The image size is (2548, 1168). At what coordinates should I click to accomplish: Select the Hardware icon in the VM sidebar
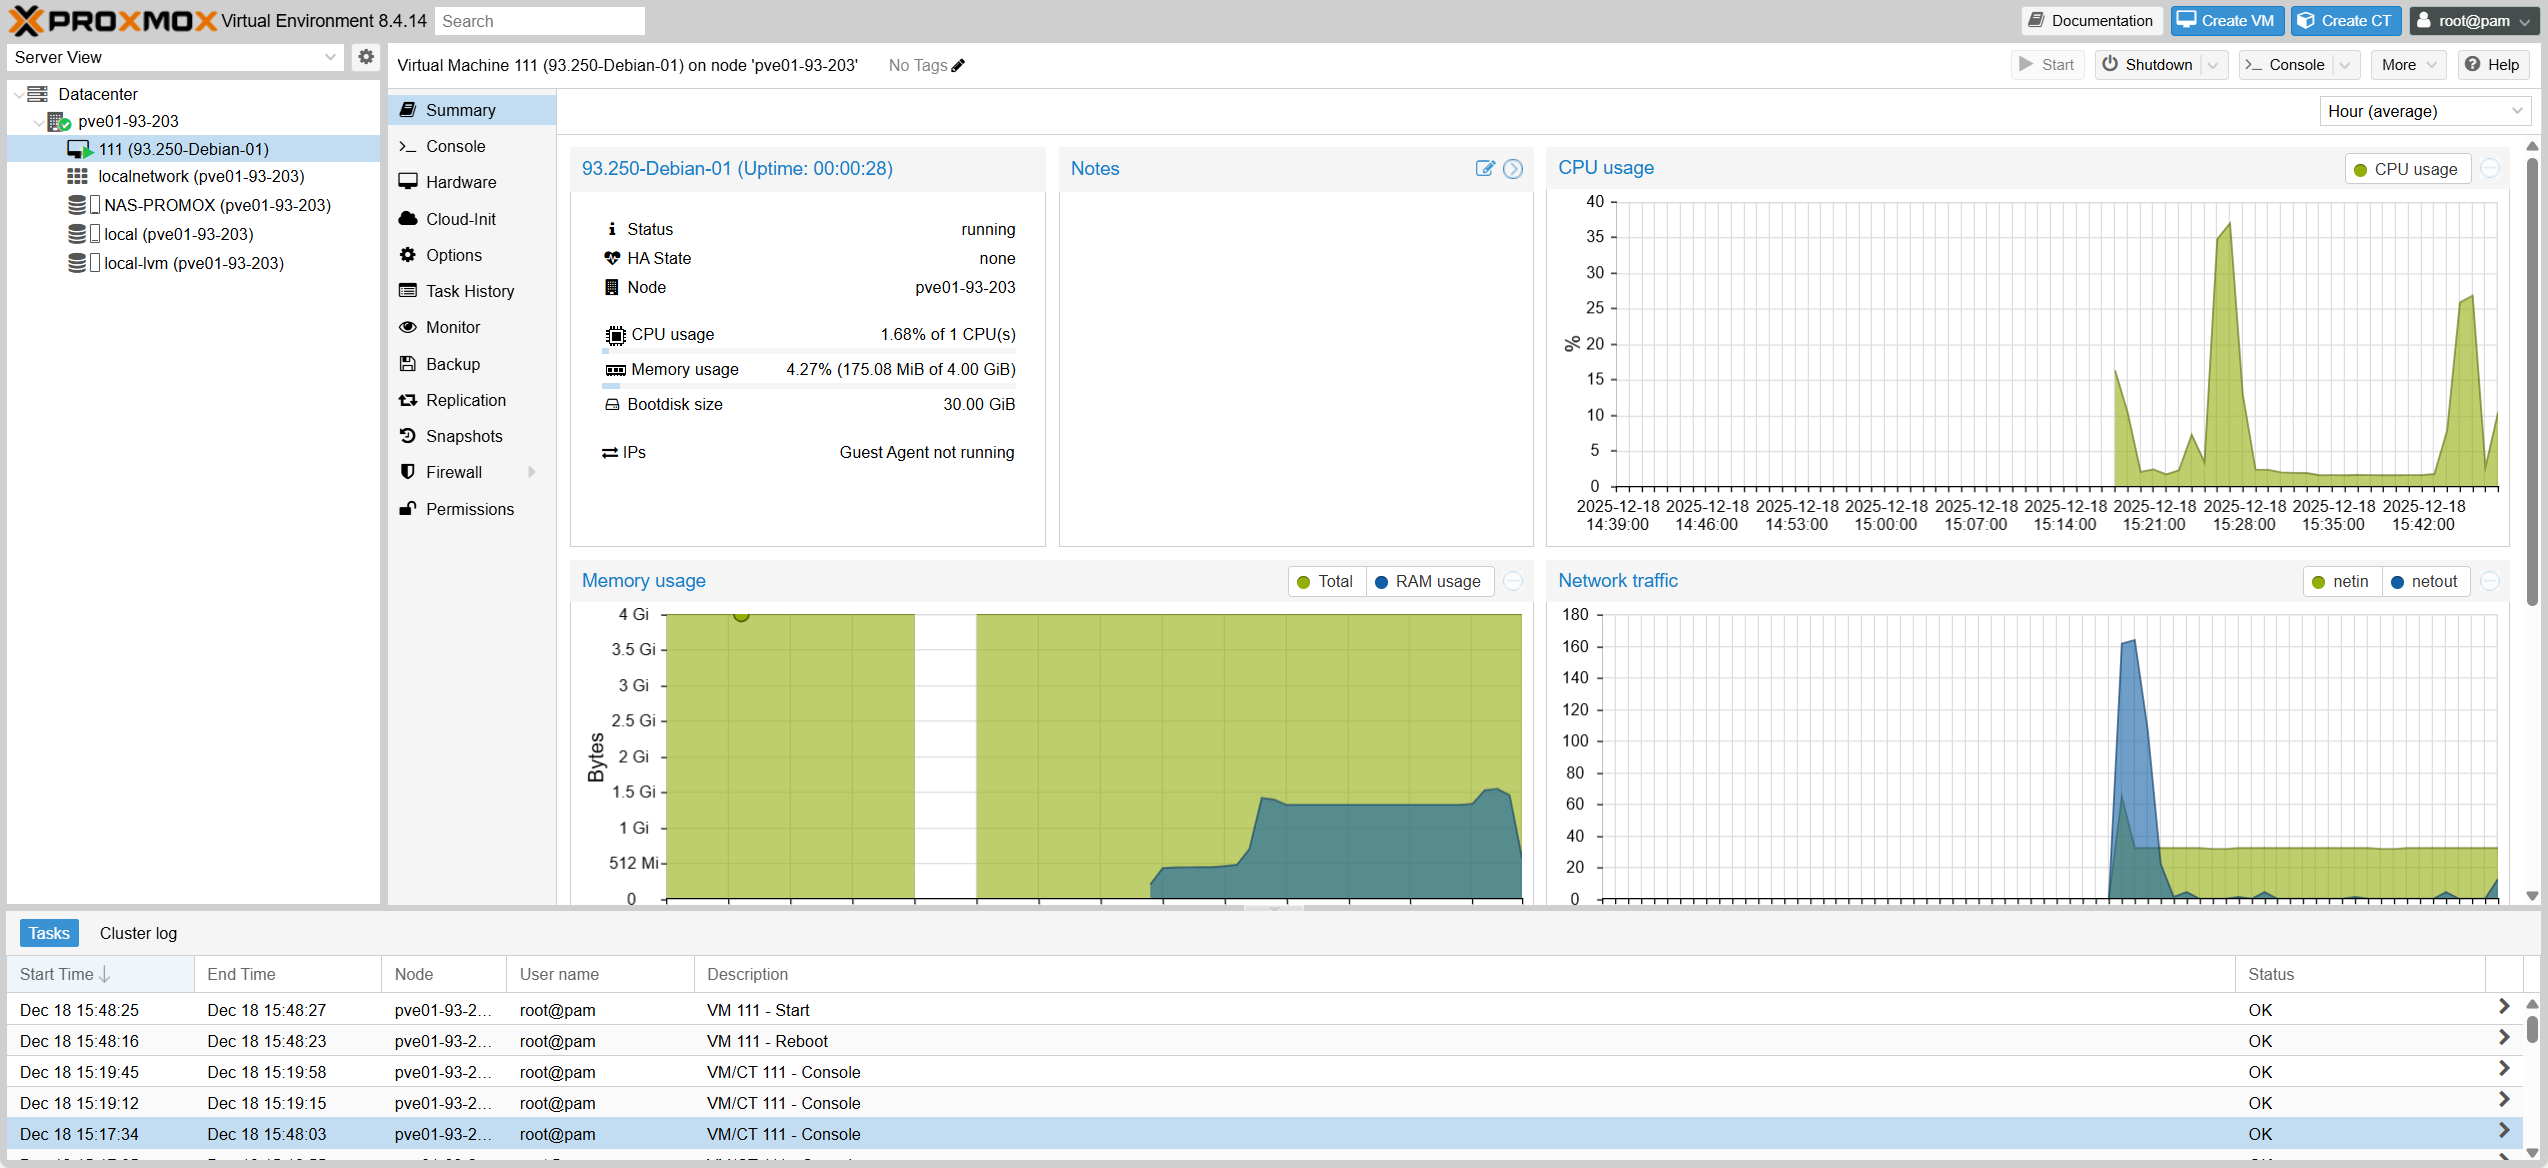point(409,182)
